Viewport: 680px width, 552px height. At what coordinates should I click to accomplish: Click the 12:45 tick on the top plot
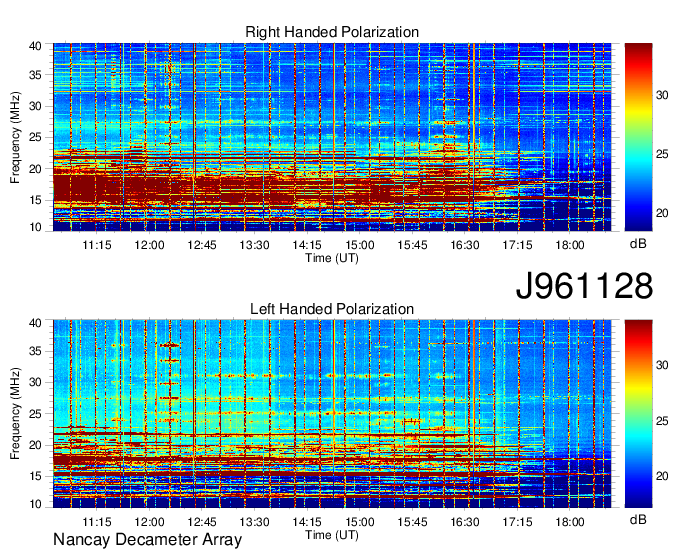pyautogui.click(x=202, y=245)
